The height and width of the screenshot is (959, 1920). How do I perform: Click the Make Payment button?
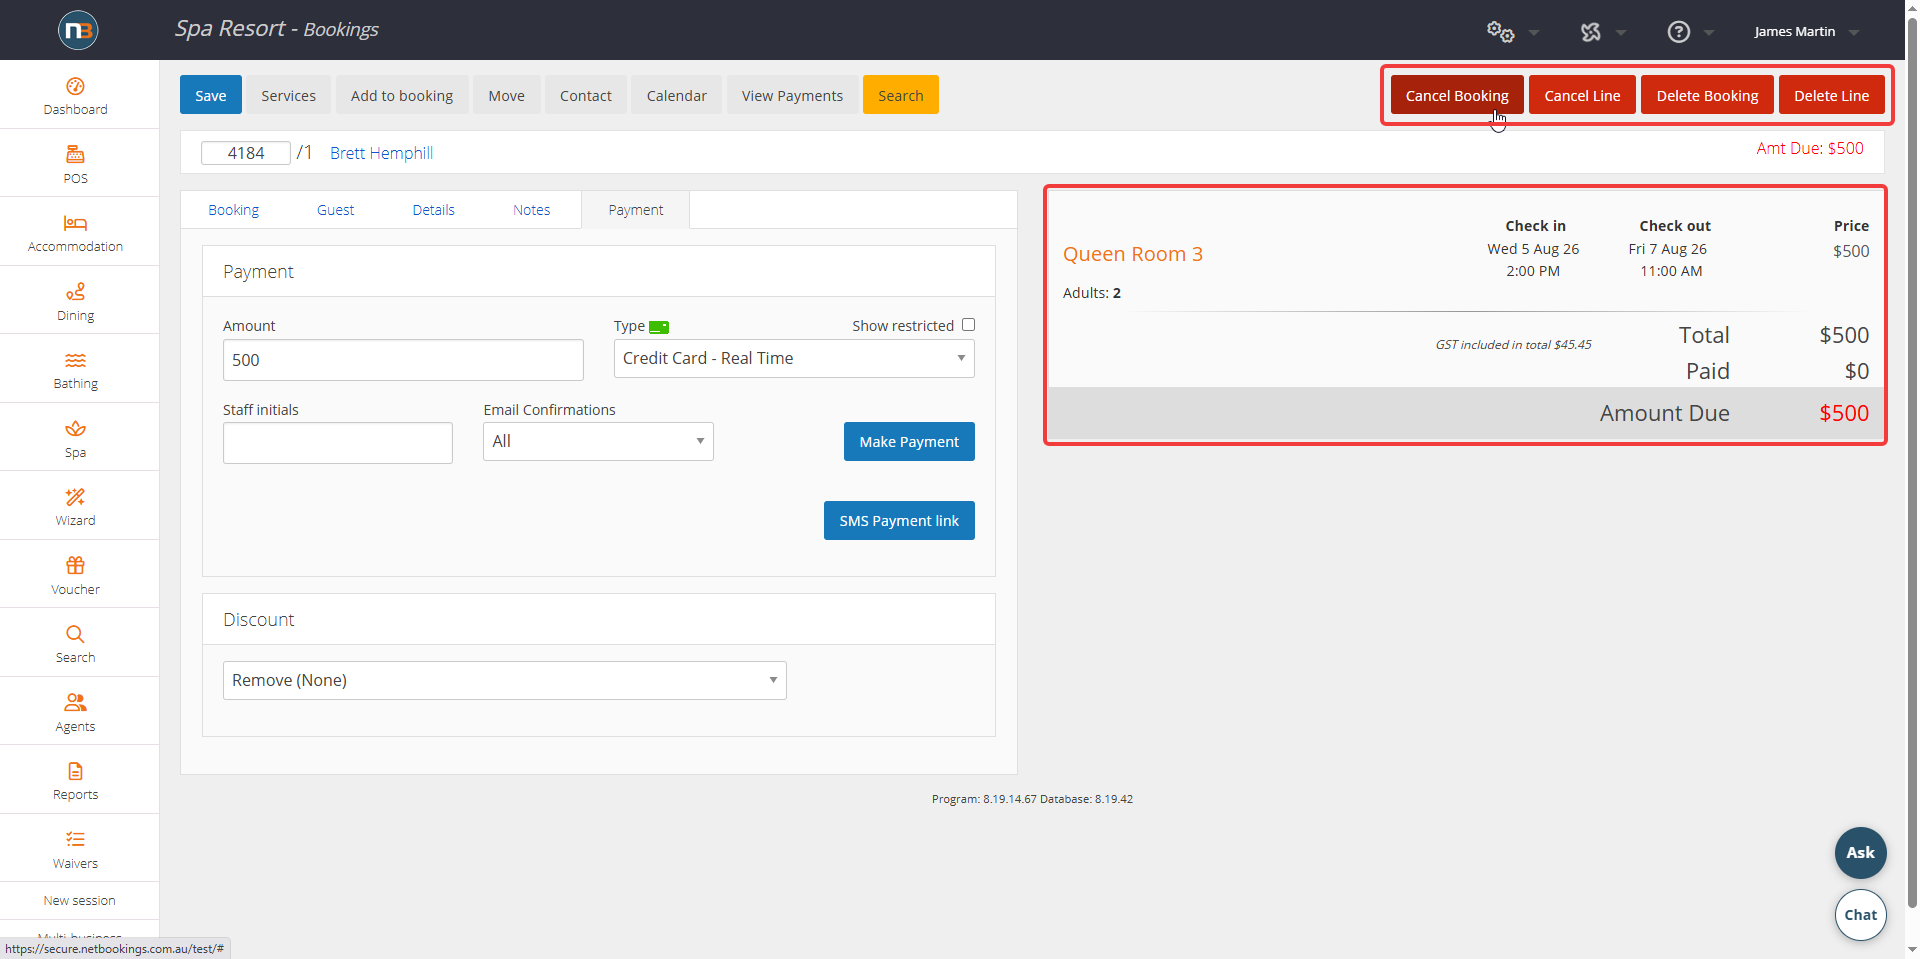909,441
